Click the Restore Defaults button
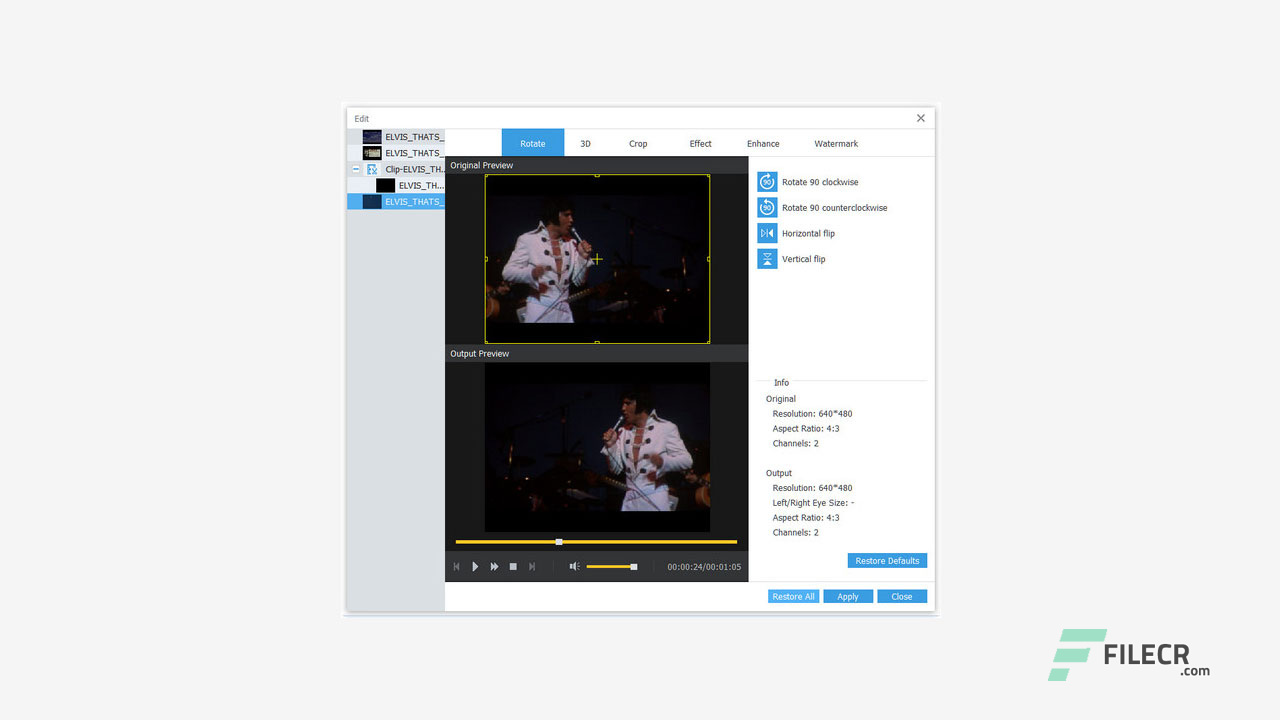The image size is (1280, 720). coord(887,560)
